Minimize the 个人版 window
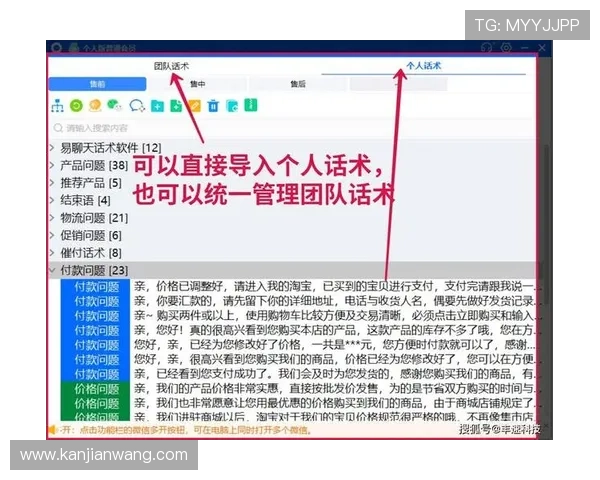Screen dimensions: 600x480 pos(525,48)
